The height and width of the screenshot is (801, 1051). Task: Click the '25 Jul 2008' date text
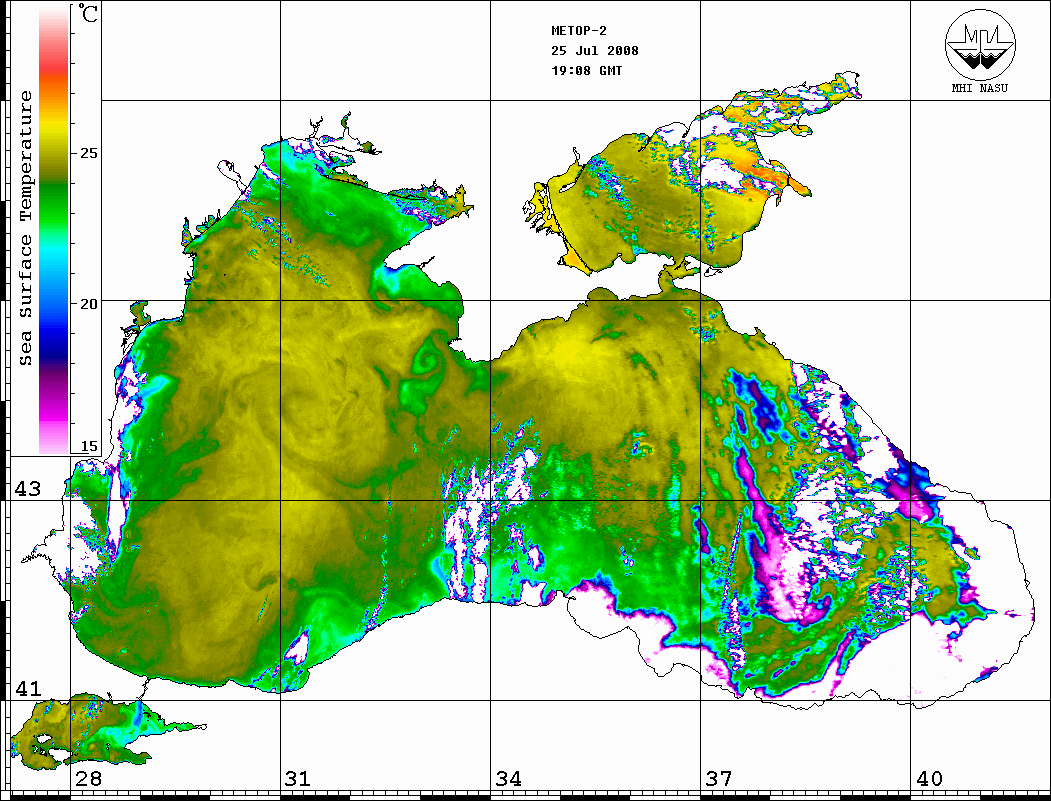point(595,50)
